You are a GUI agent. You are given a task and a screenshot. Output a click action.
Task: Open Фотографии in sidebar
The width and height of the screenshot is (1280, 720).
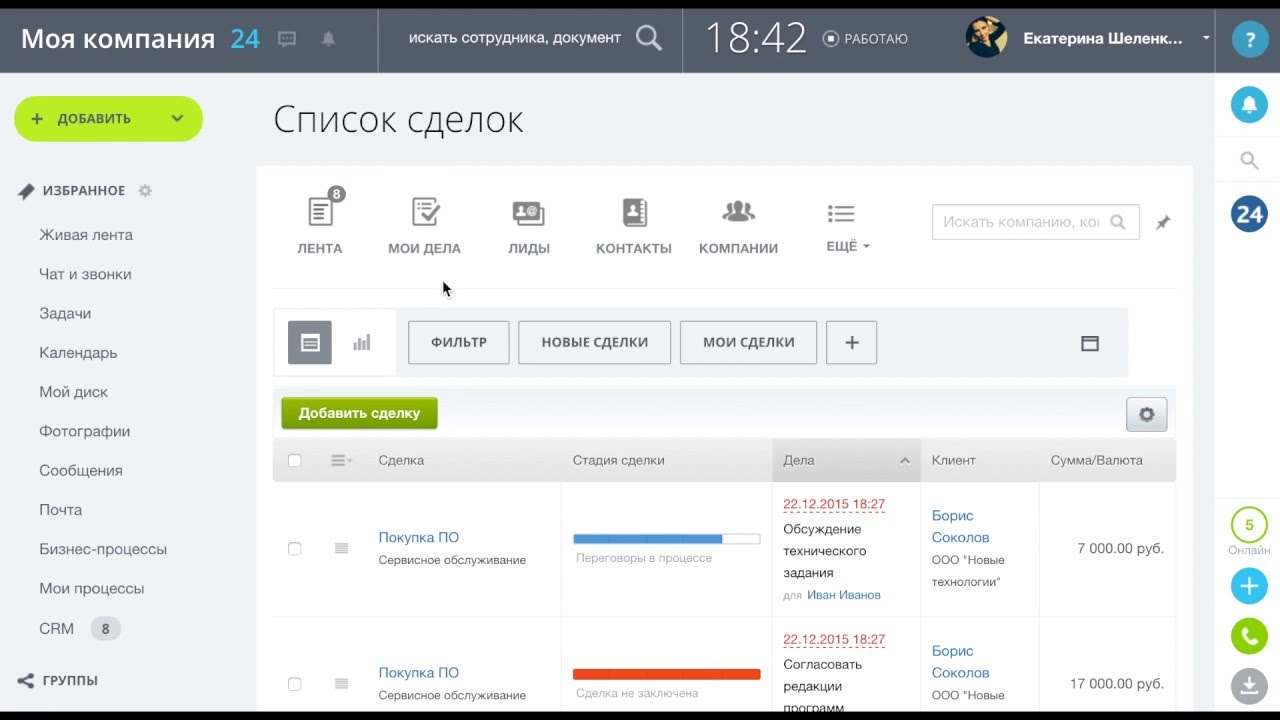coord(85,432)
